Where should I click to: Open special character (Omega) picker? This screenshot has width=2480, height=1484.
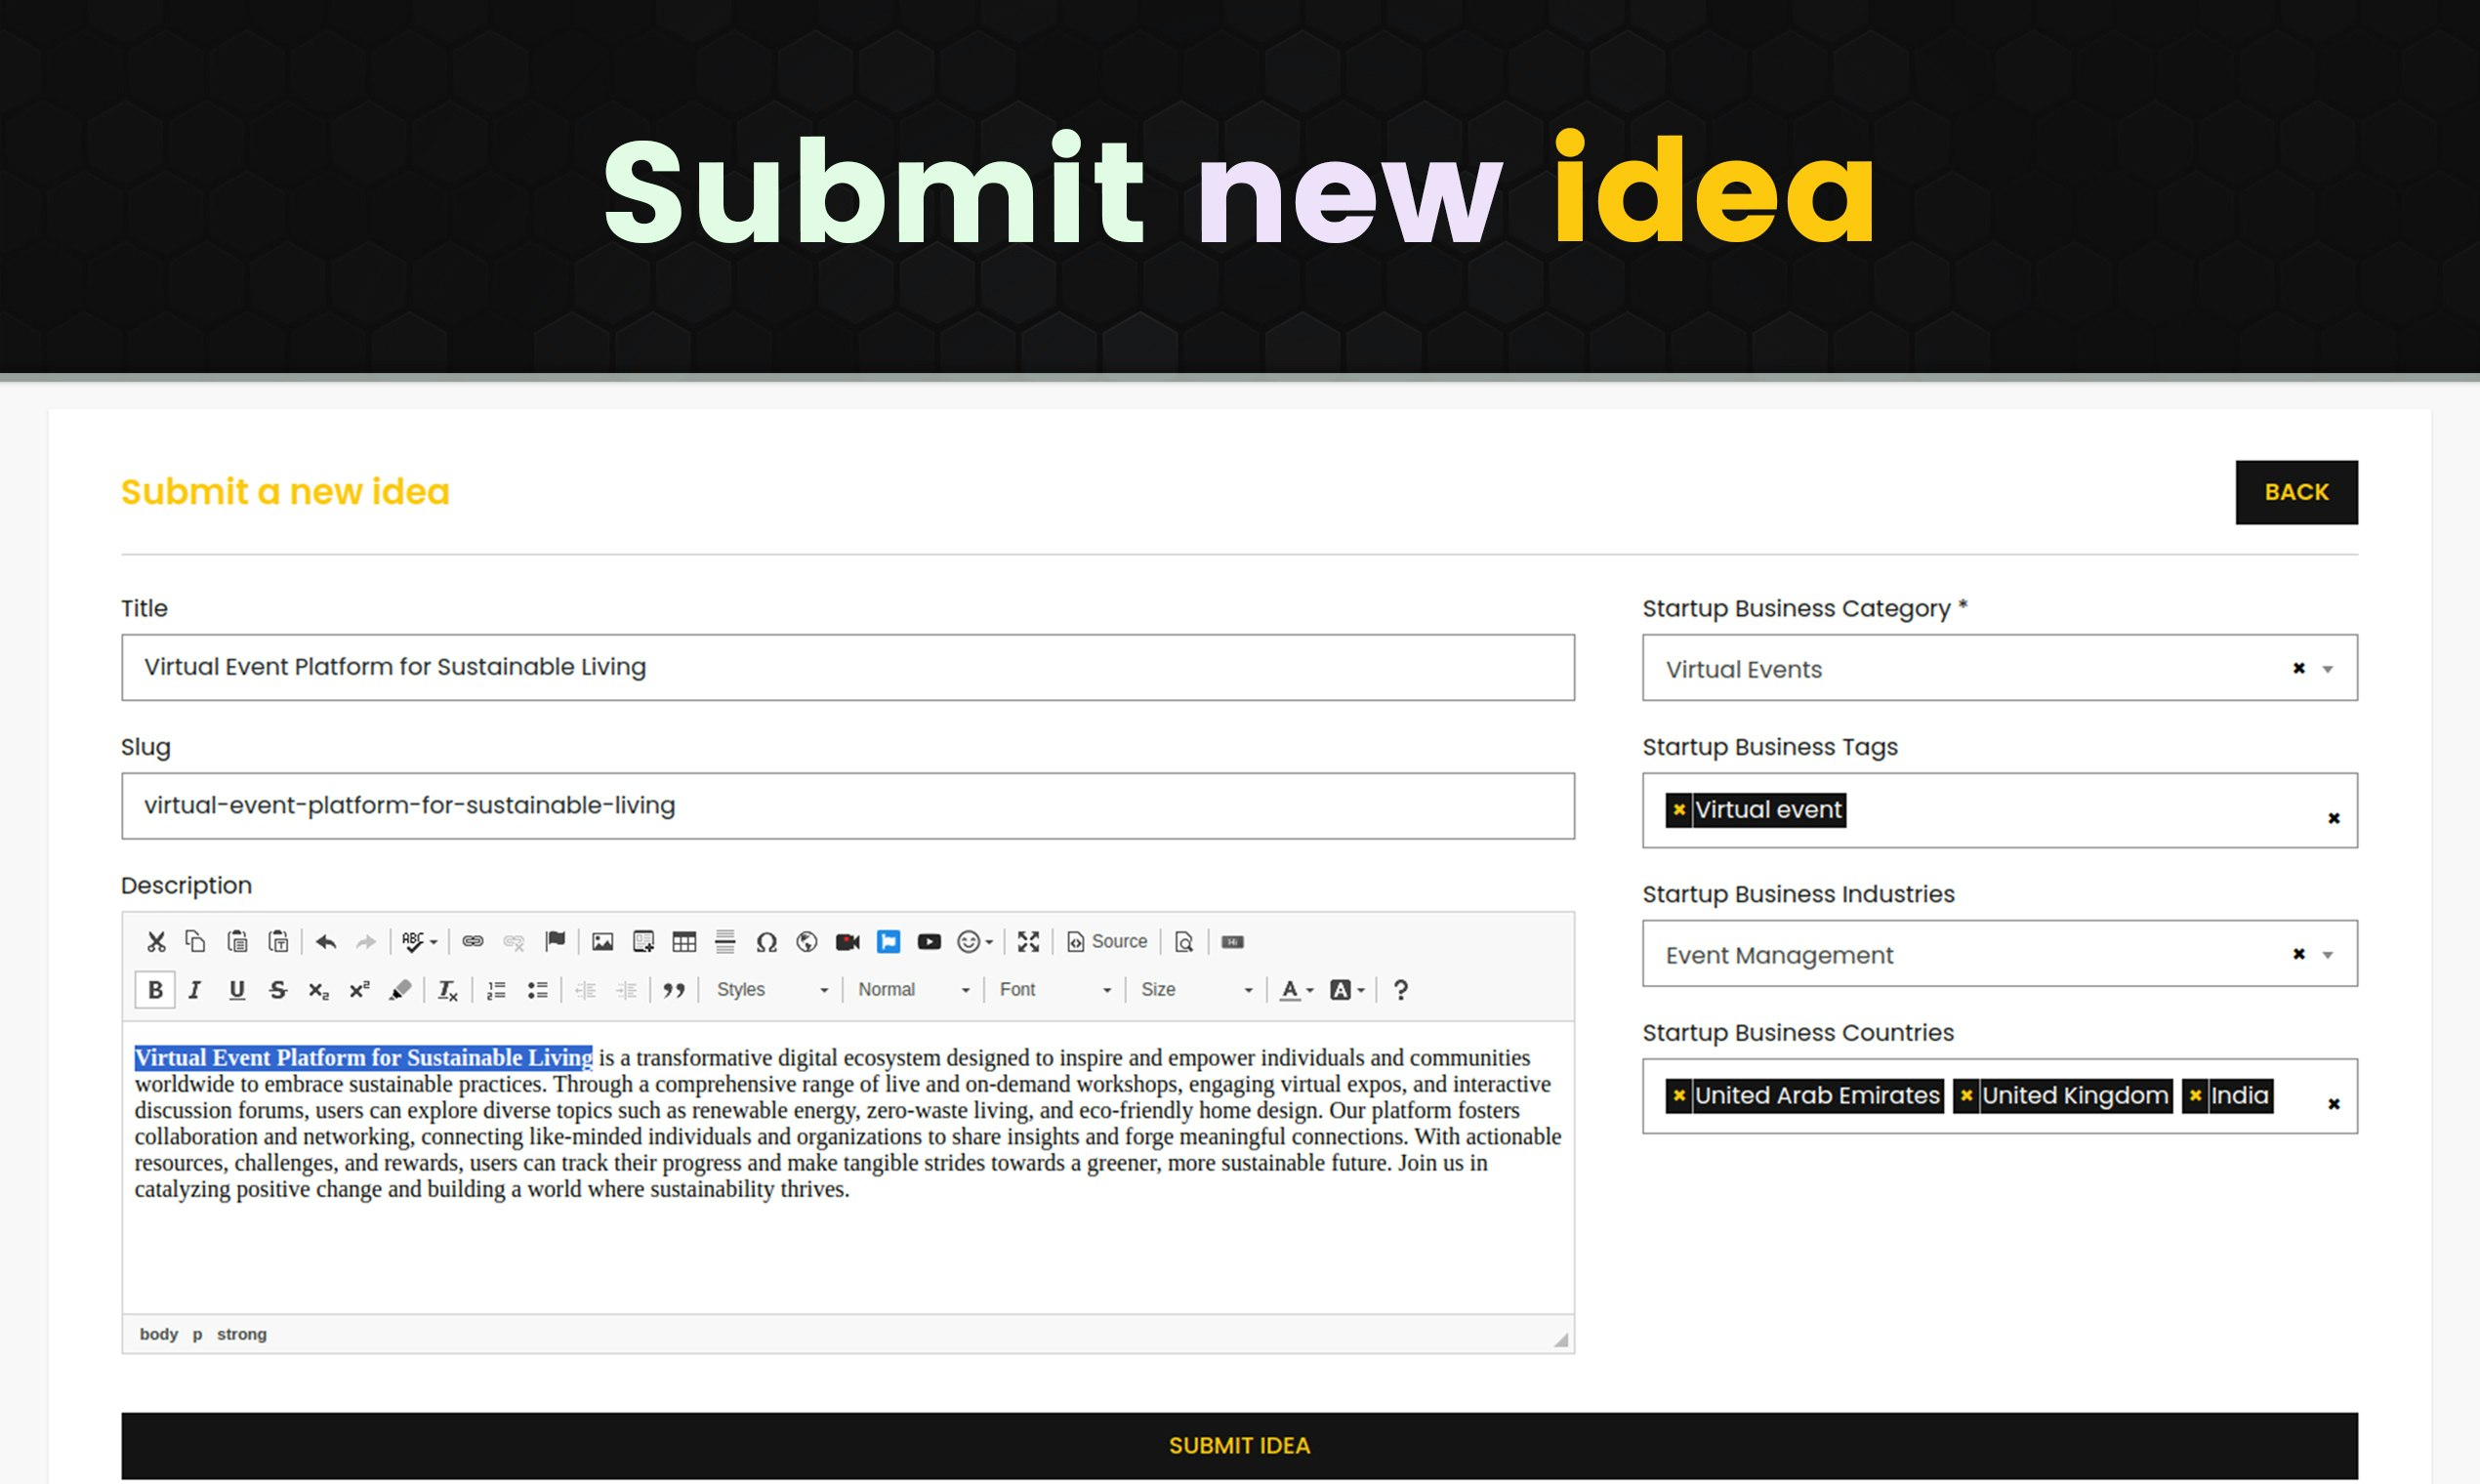point(766,941)
